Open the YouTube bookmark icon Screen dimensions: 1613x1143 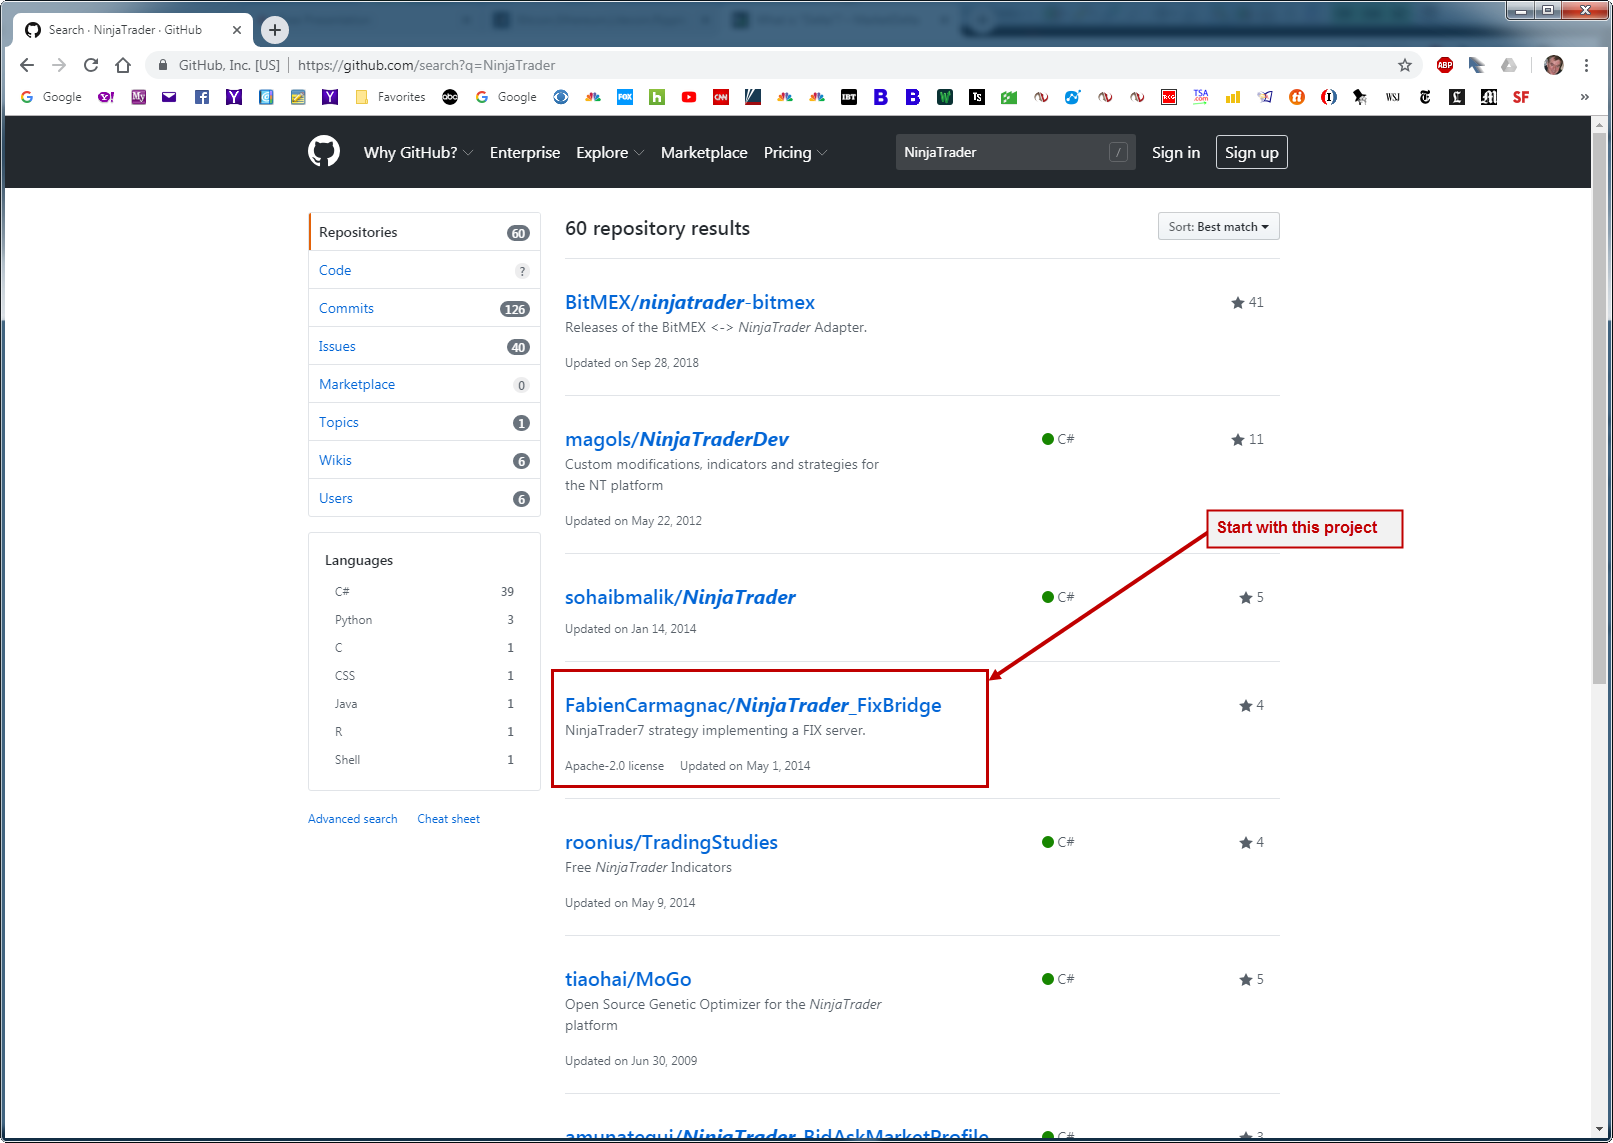point(689,97)
